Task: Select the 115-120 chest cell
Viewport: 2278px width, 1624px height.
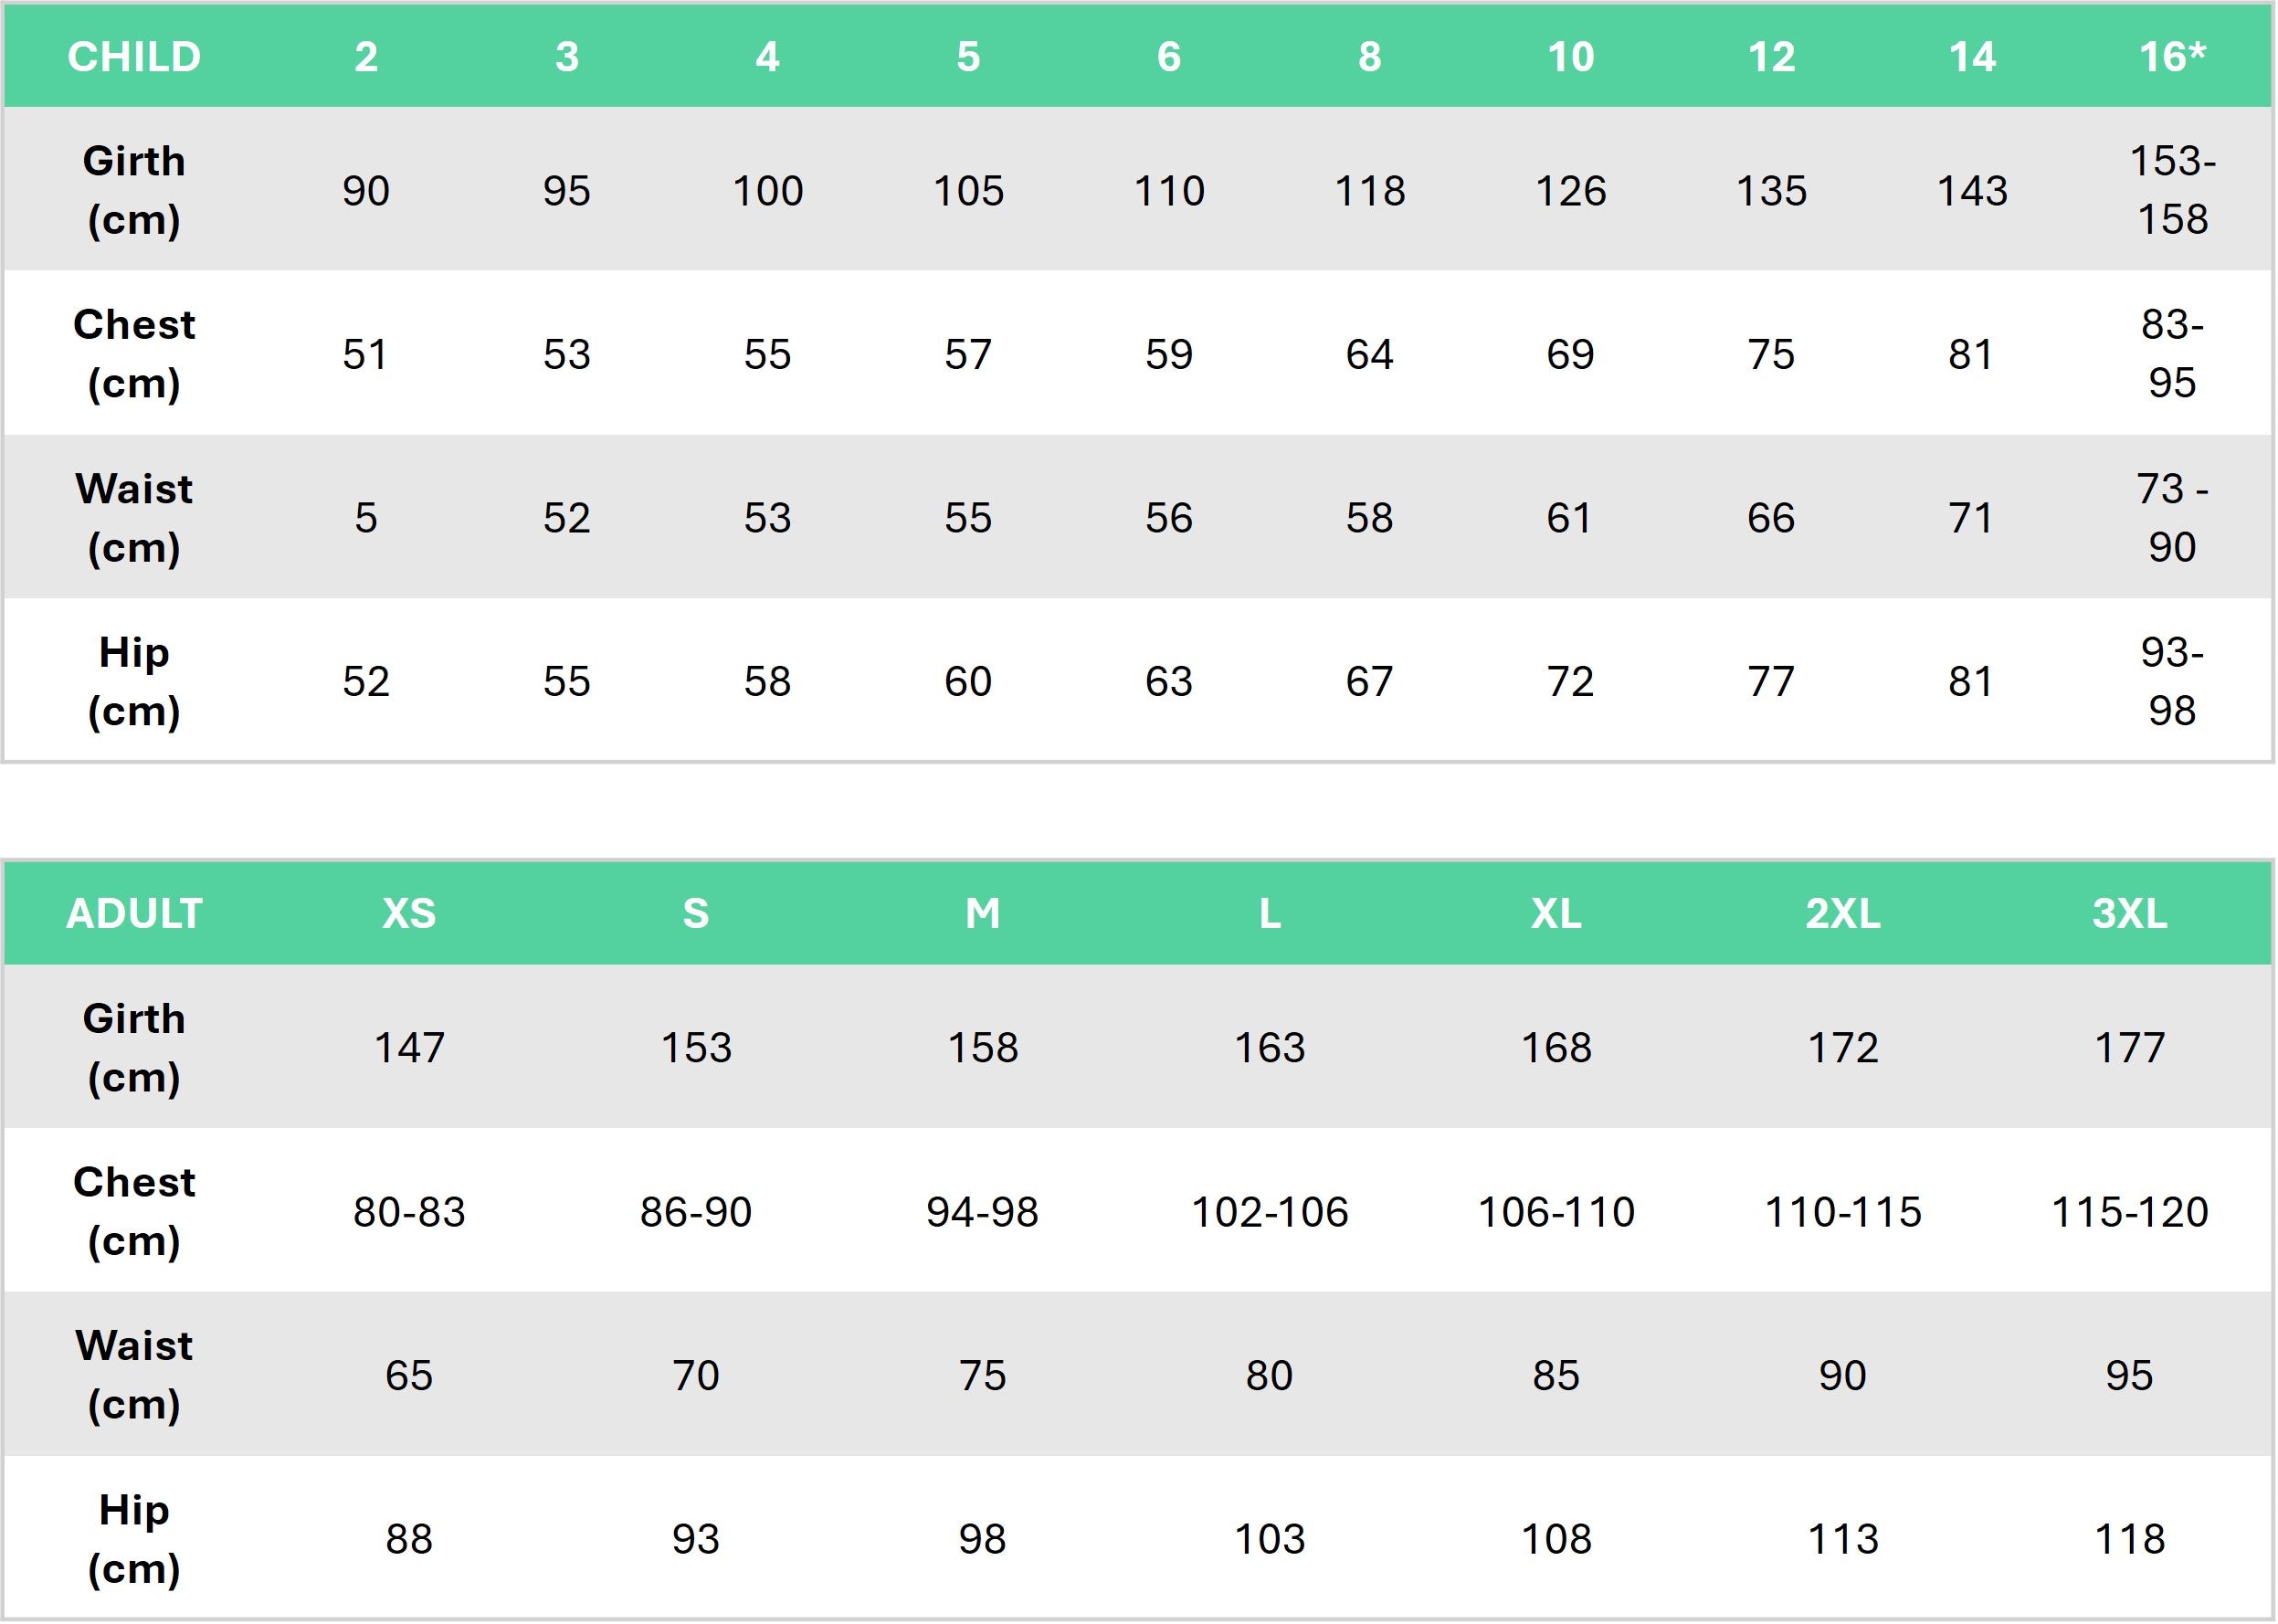Action: [x=2129, y=1212]
